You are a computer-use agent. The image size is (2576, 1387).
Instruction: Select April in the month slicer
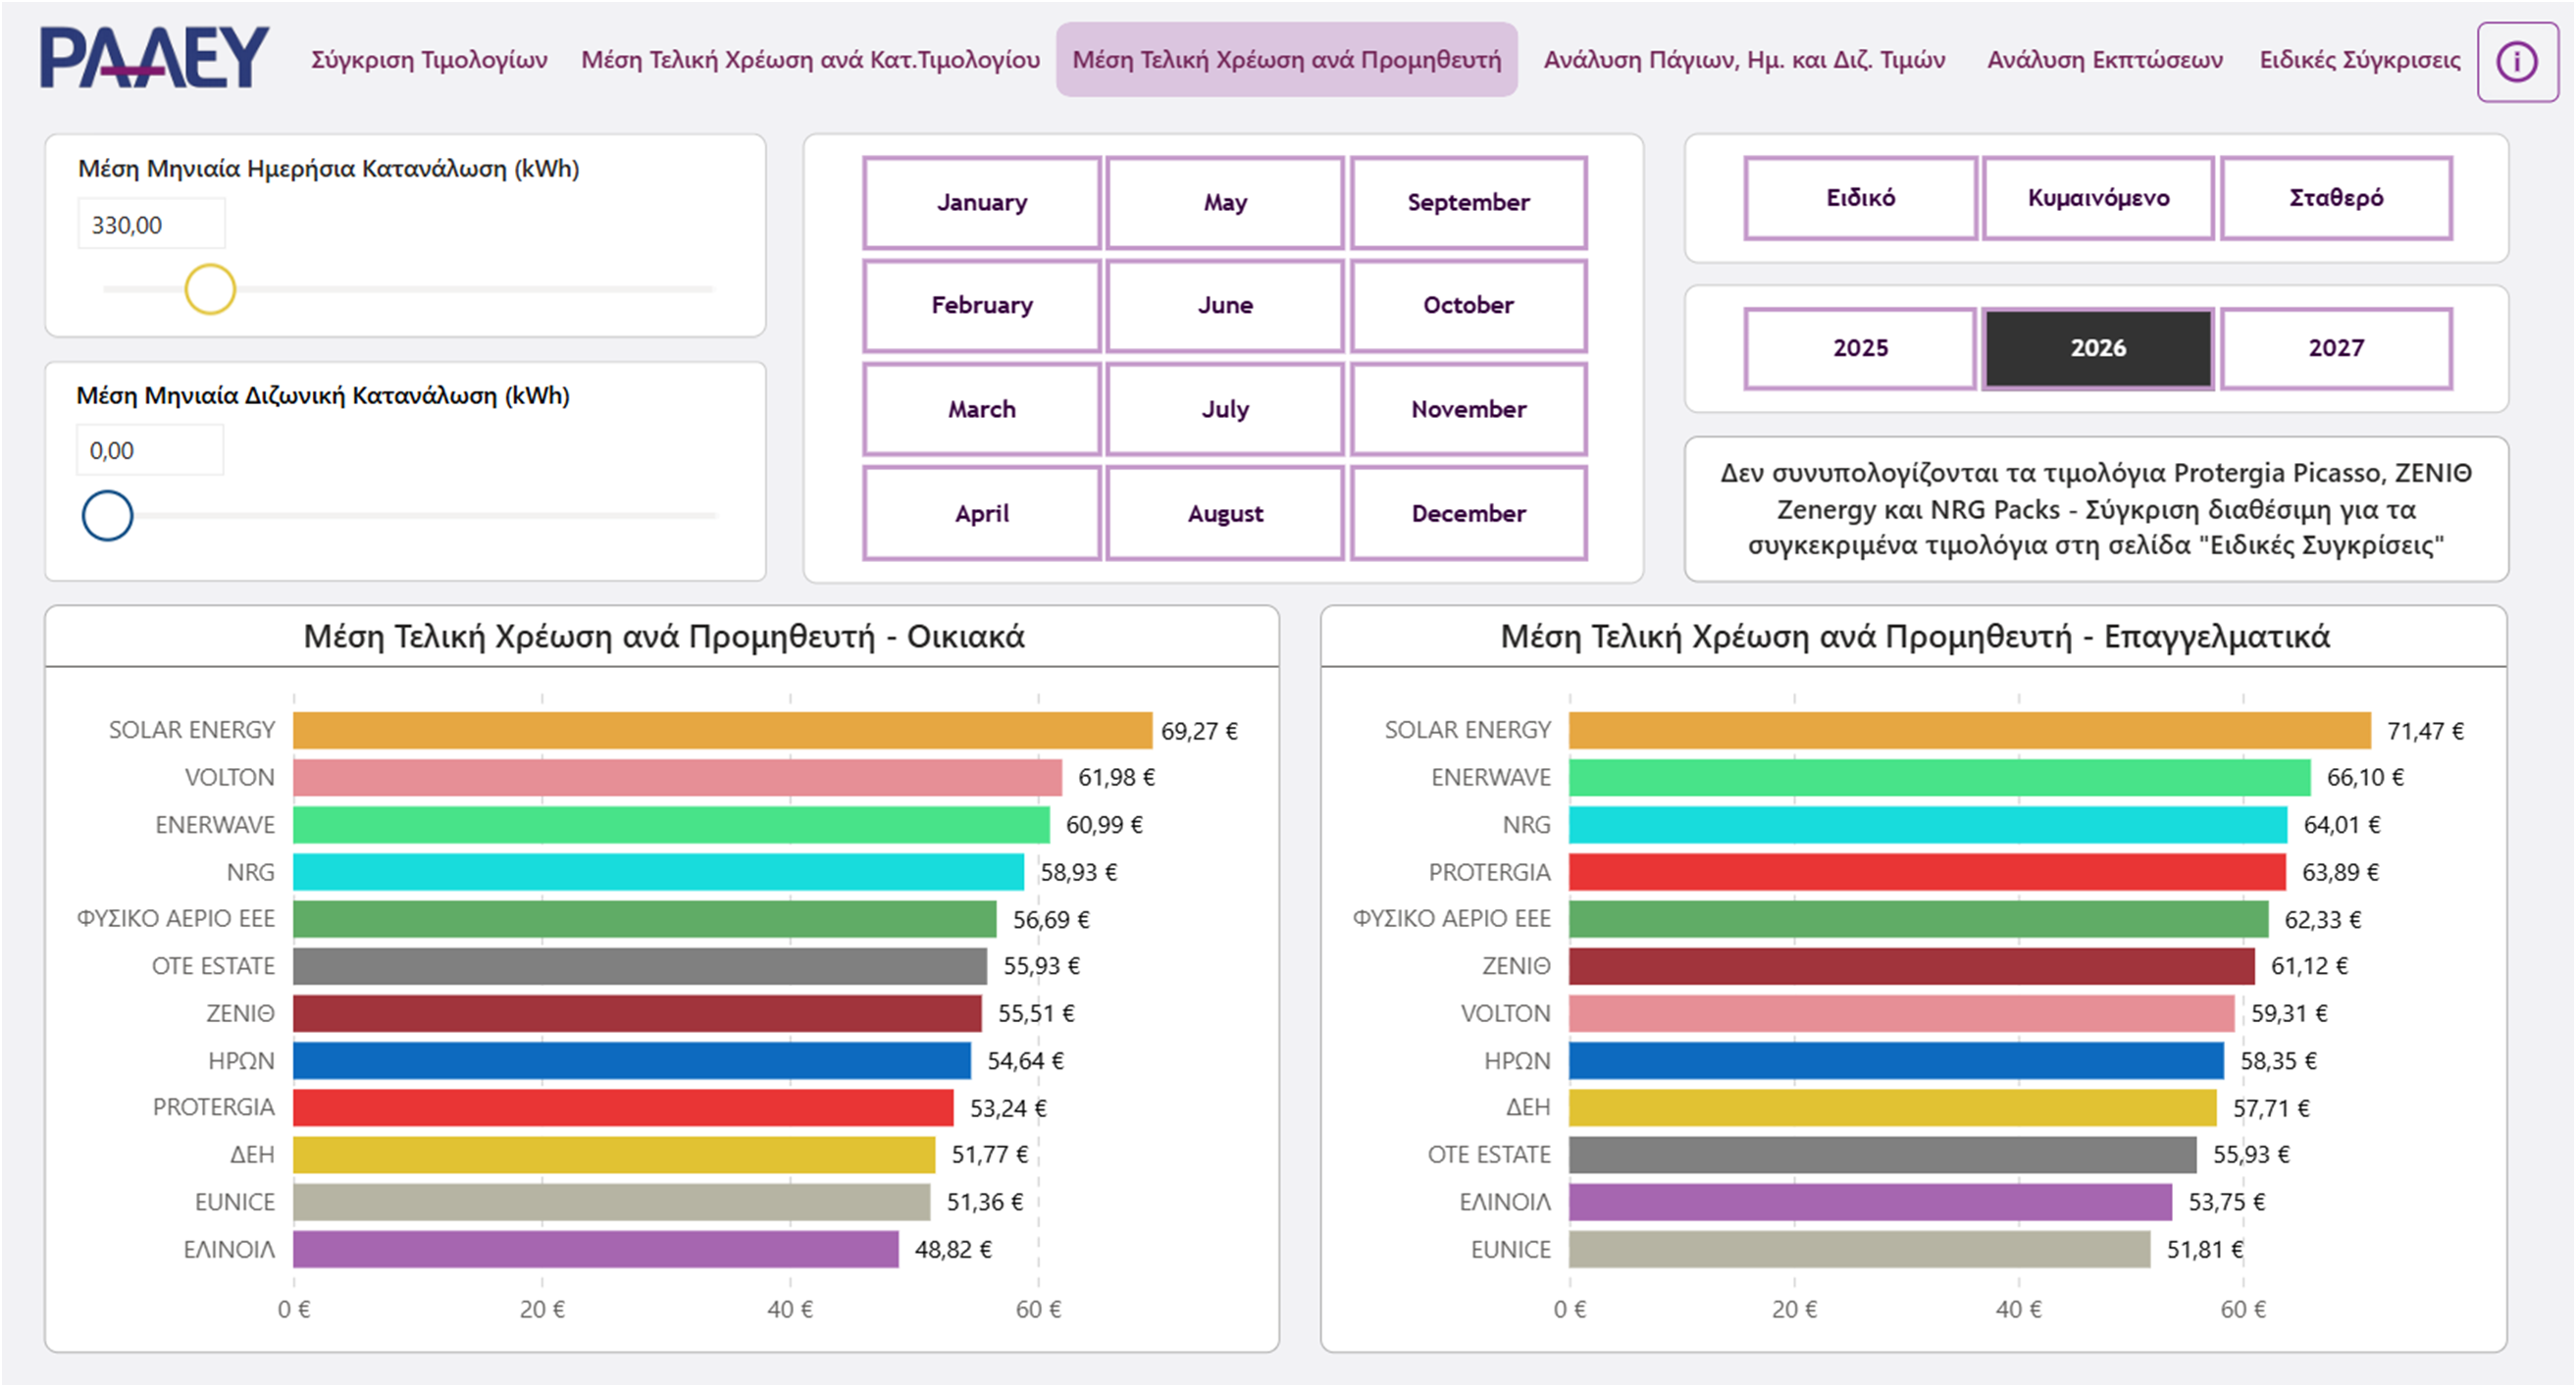981,513
